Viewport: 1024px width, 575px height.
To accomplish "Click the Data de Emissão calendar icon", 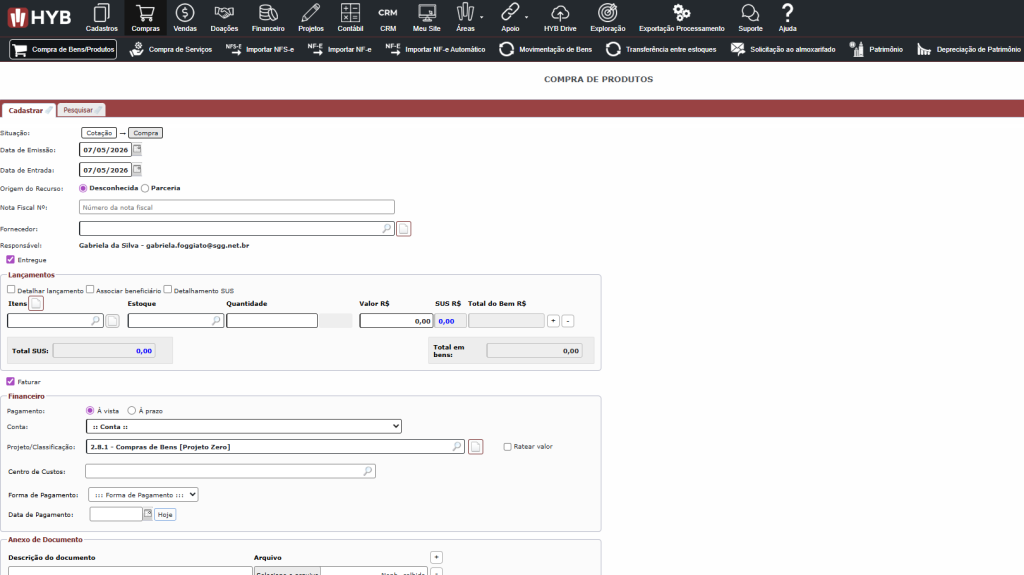I will (x=137, y=150).
